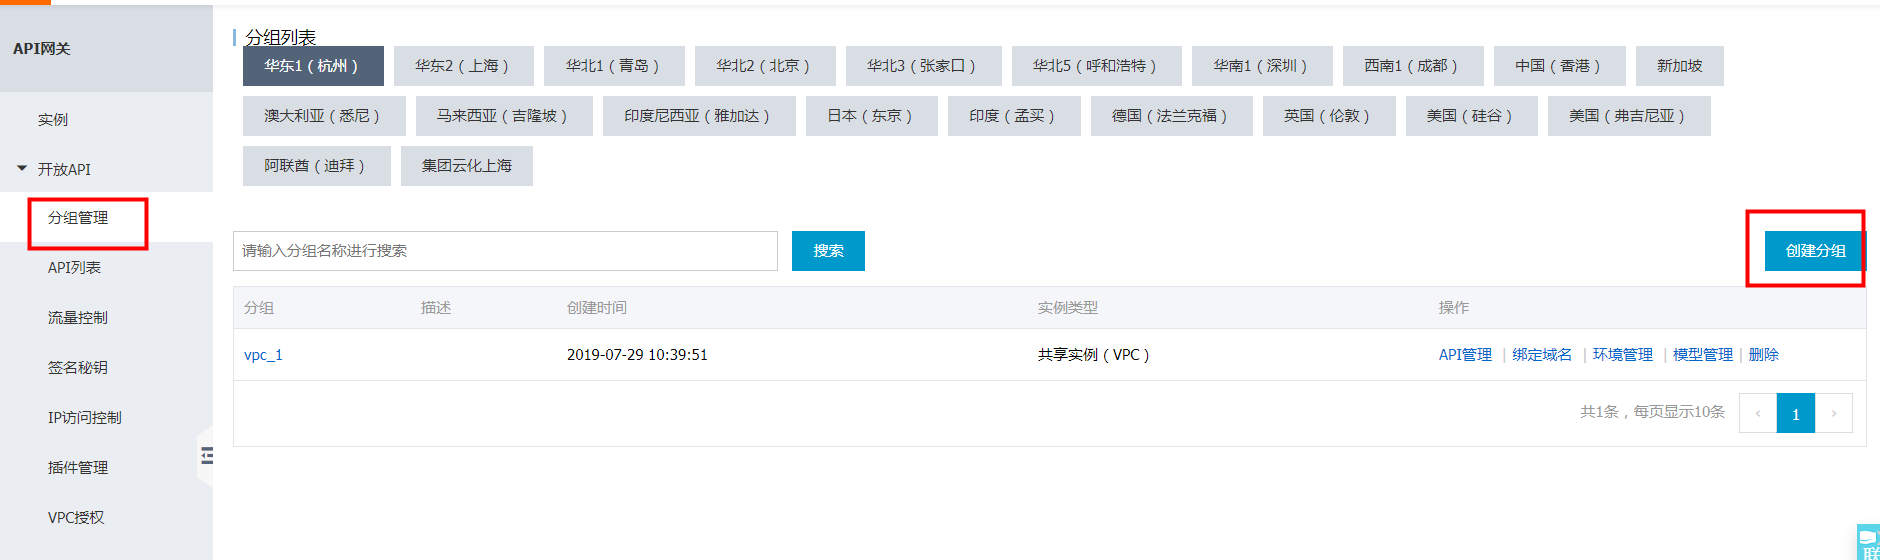Go to next page arrow in pagination

(x=1834, y=413)
